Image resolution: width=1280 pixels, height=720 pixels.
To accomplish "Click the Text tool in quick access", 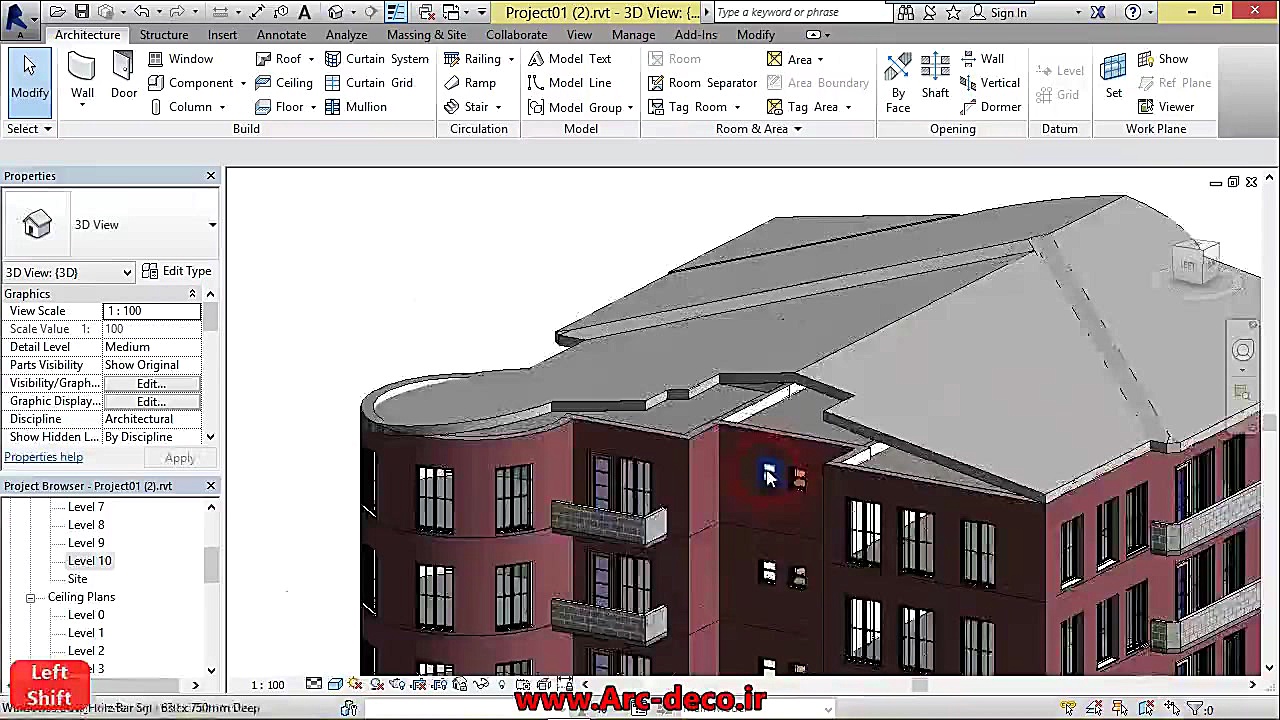I will (x=304, y=12).
